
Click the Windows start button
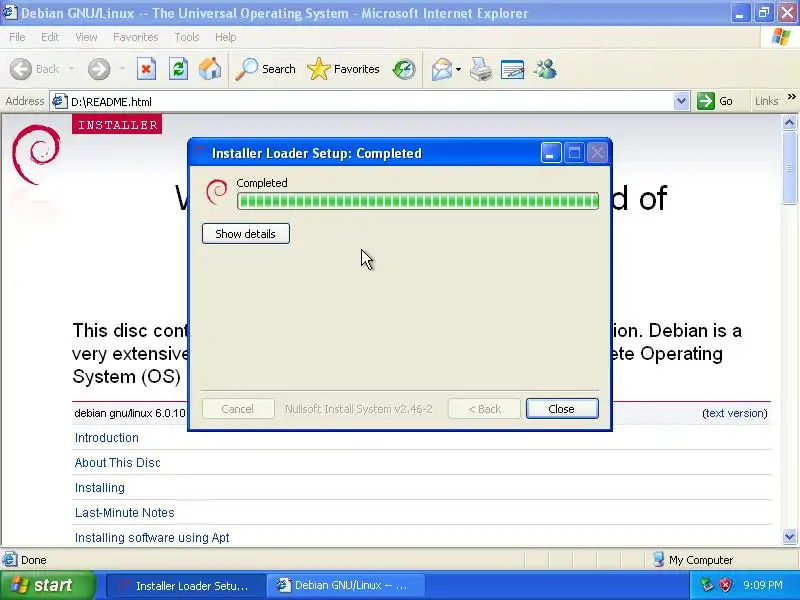tap(48, 585)
